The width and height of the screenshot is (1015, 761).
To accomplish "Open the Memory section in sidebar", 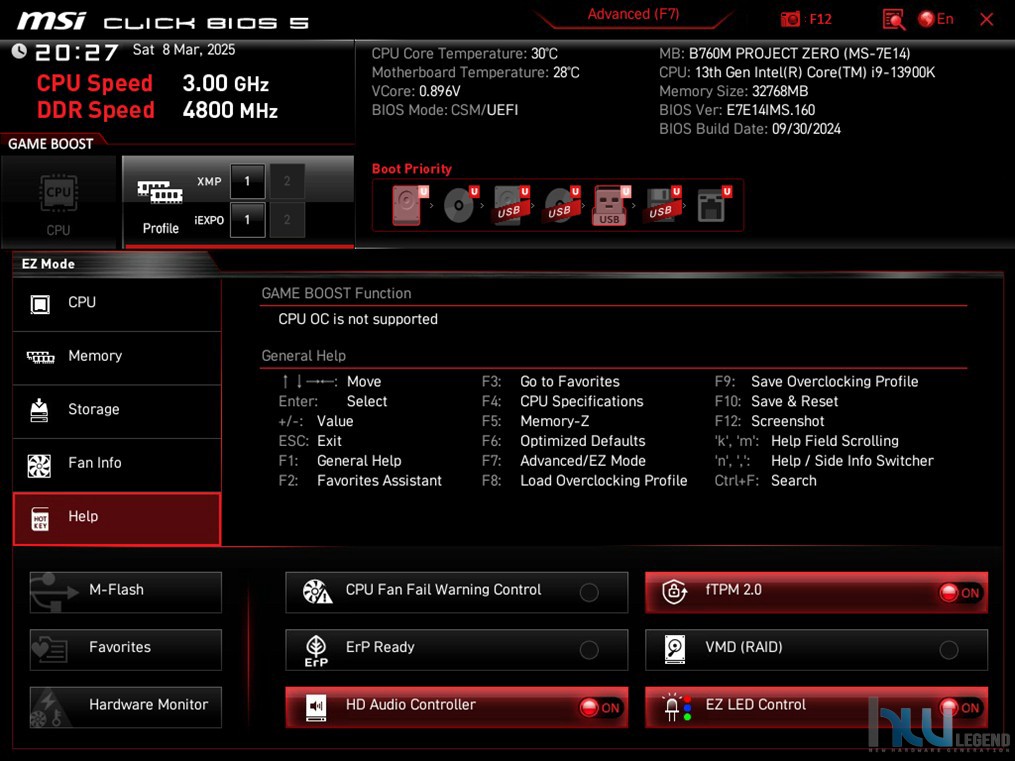I will coord(117,357).
